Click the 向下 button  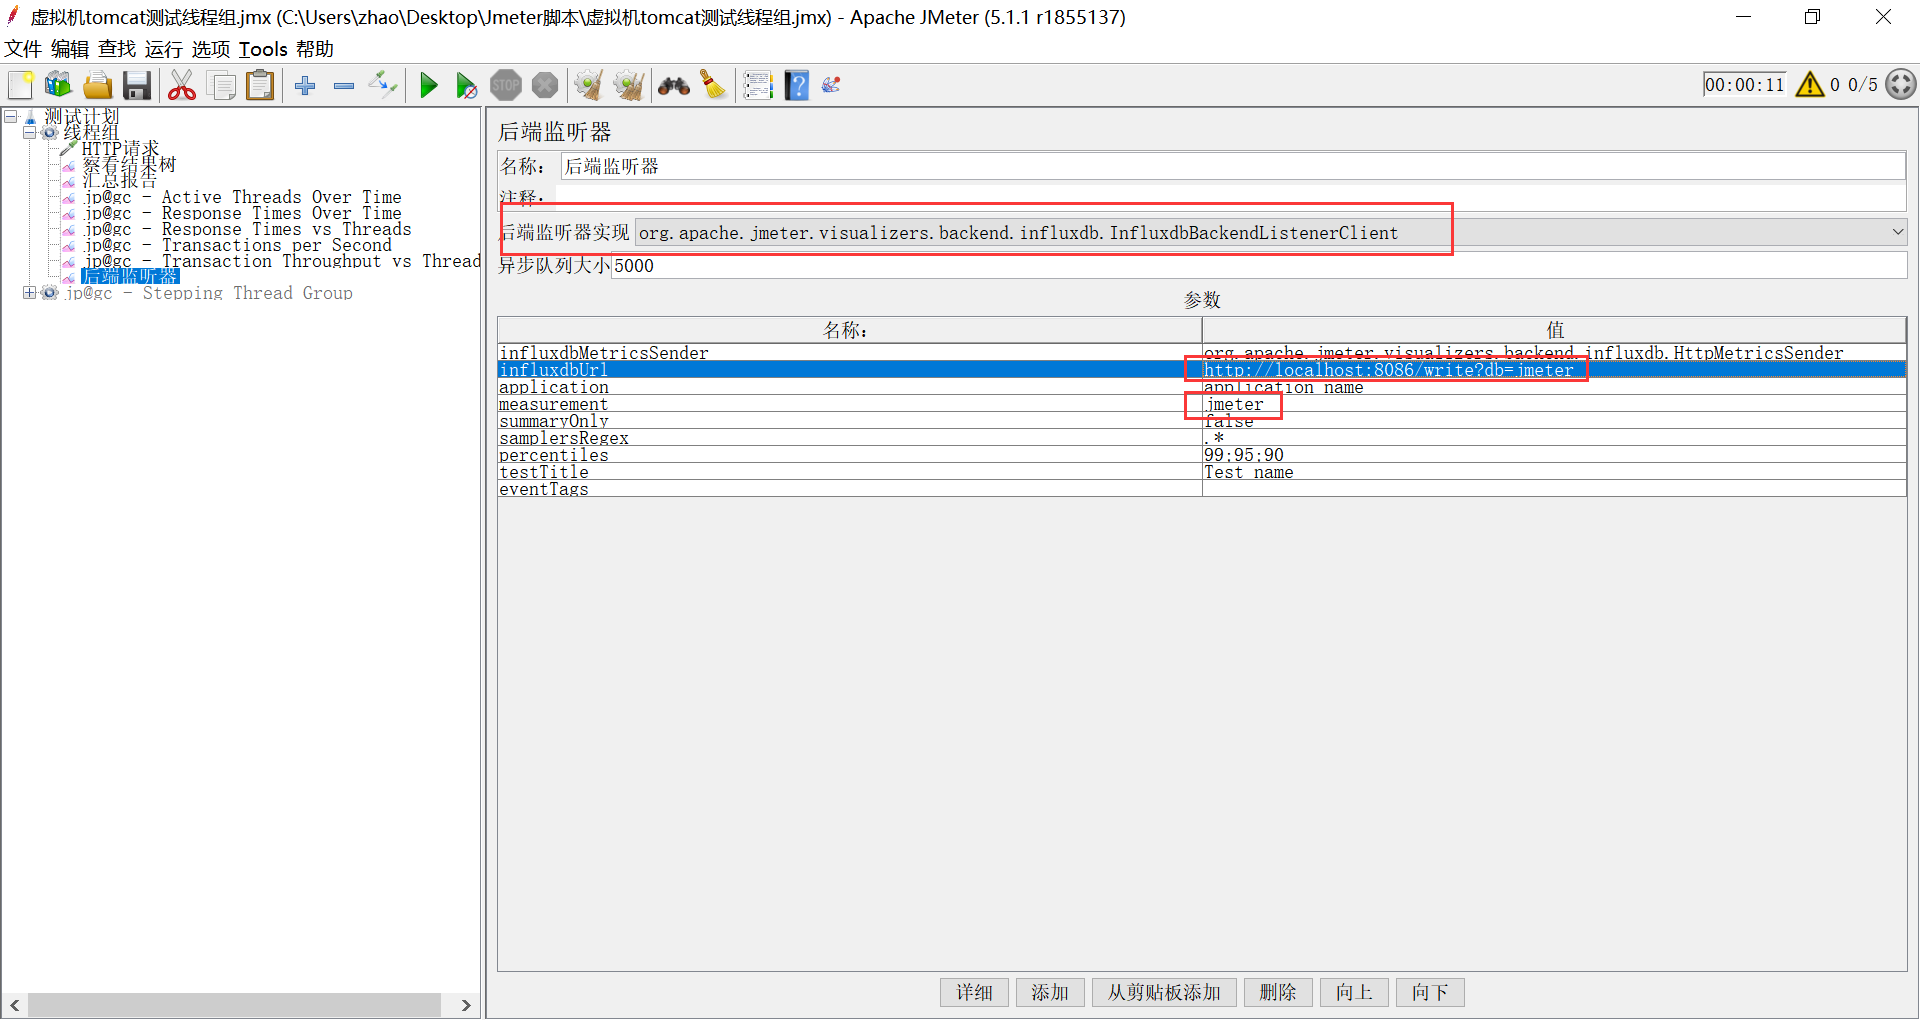point(1430,992)
